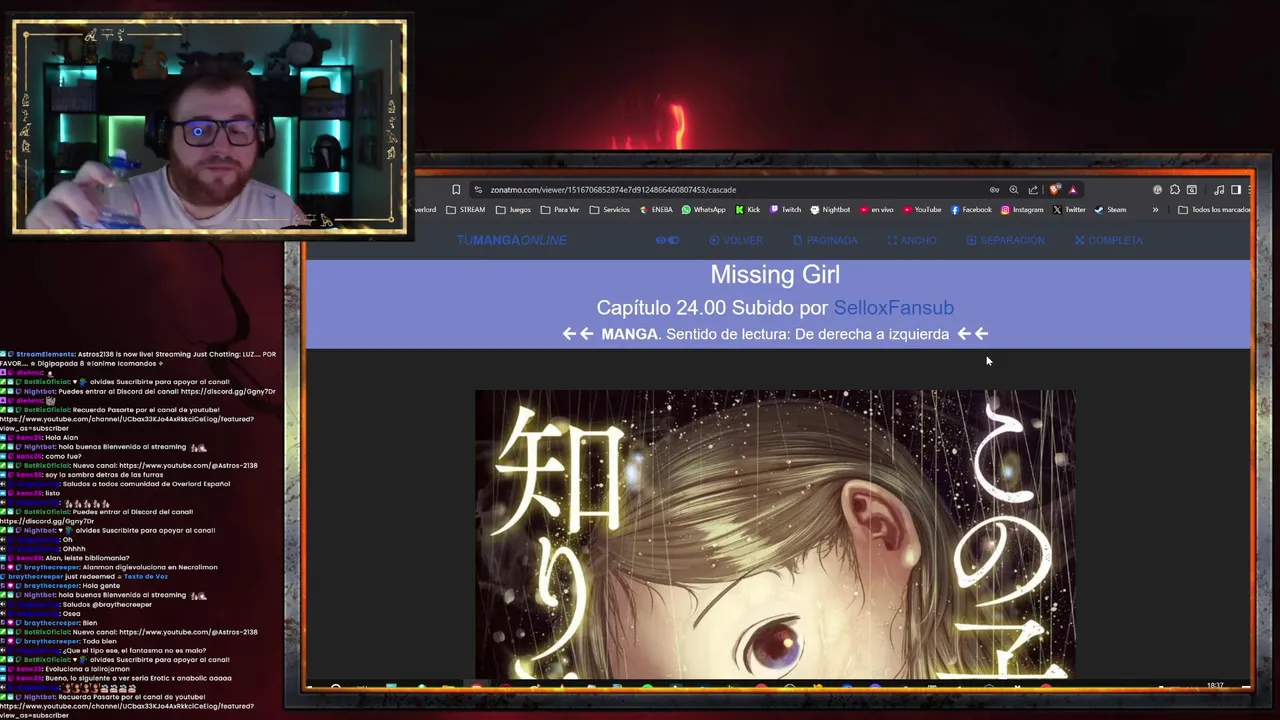
Task: Click the 'como fue?' chat message
Action: pos(62,456)
